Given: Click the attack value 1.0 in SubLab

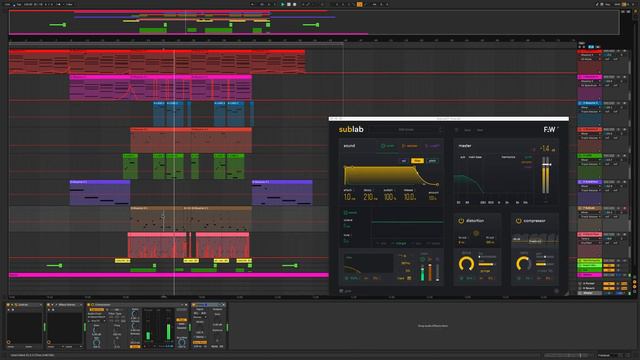Looking at the screenshot, I should [x=348, y=197].
